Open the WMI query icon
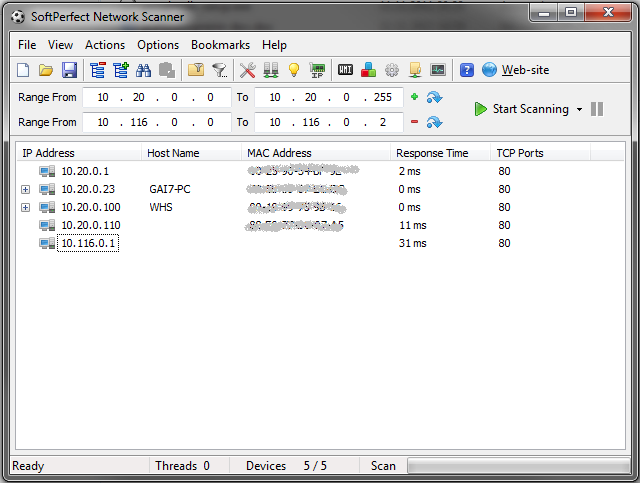This screenshot has width=640, height=483. click(345, 70)
